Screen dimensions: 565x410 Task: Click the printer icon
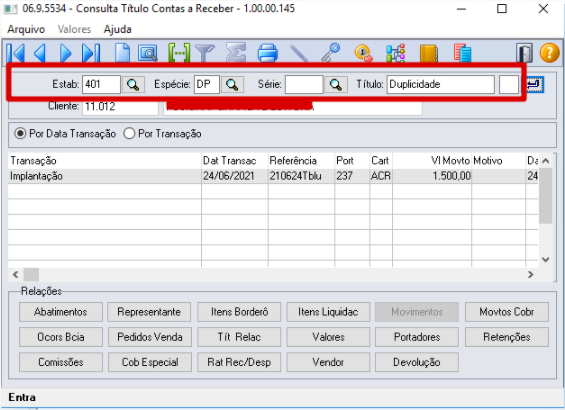point(268,53)
